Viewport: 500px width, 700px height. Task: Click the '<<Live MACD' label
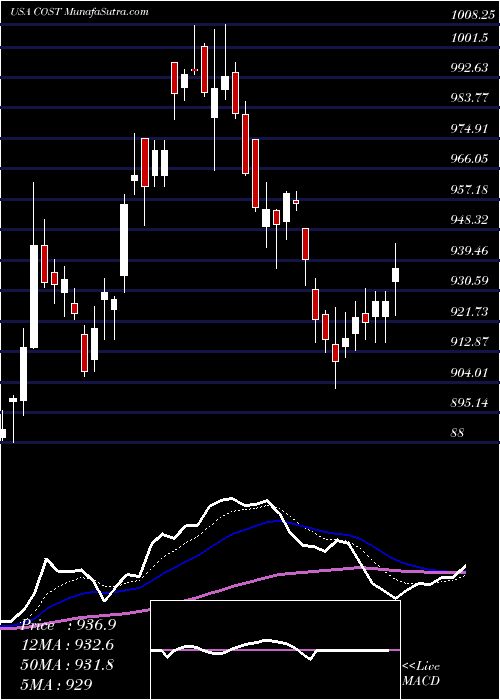pos(421,673)
